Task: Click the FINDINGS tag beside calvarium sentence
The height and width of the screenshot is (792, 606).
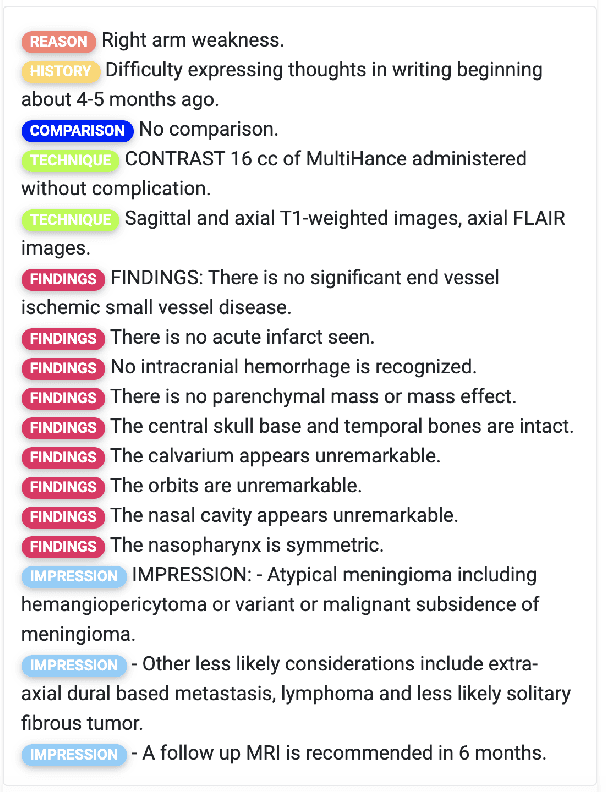Action: click(x=63, y=457)
